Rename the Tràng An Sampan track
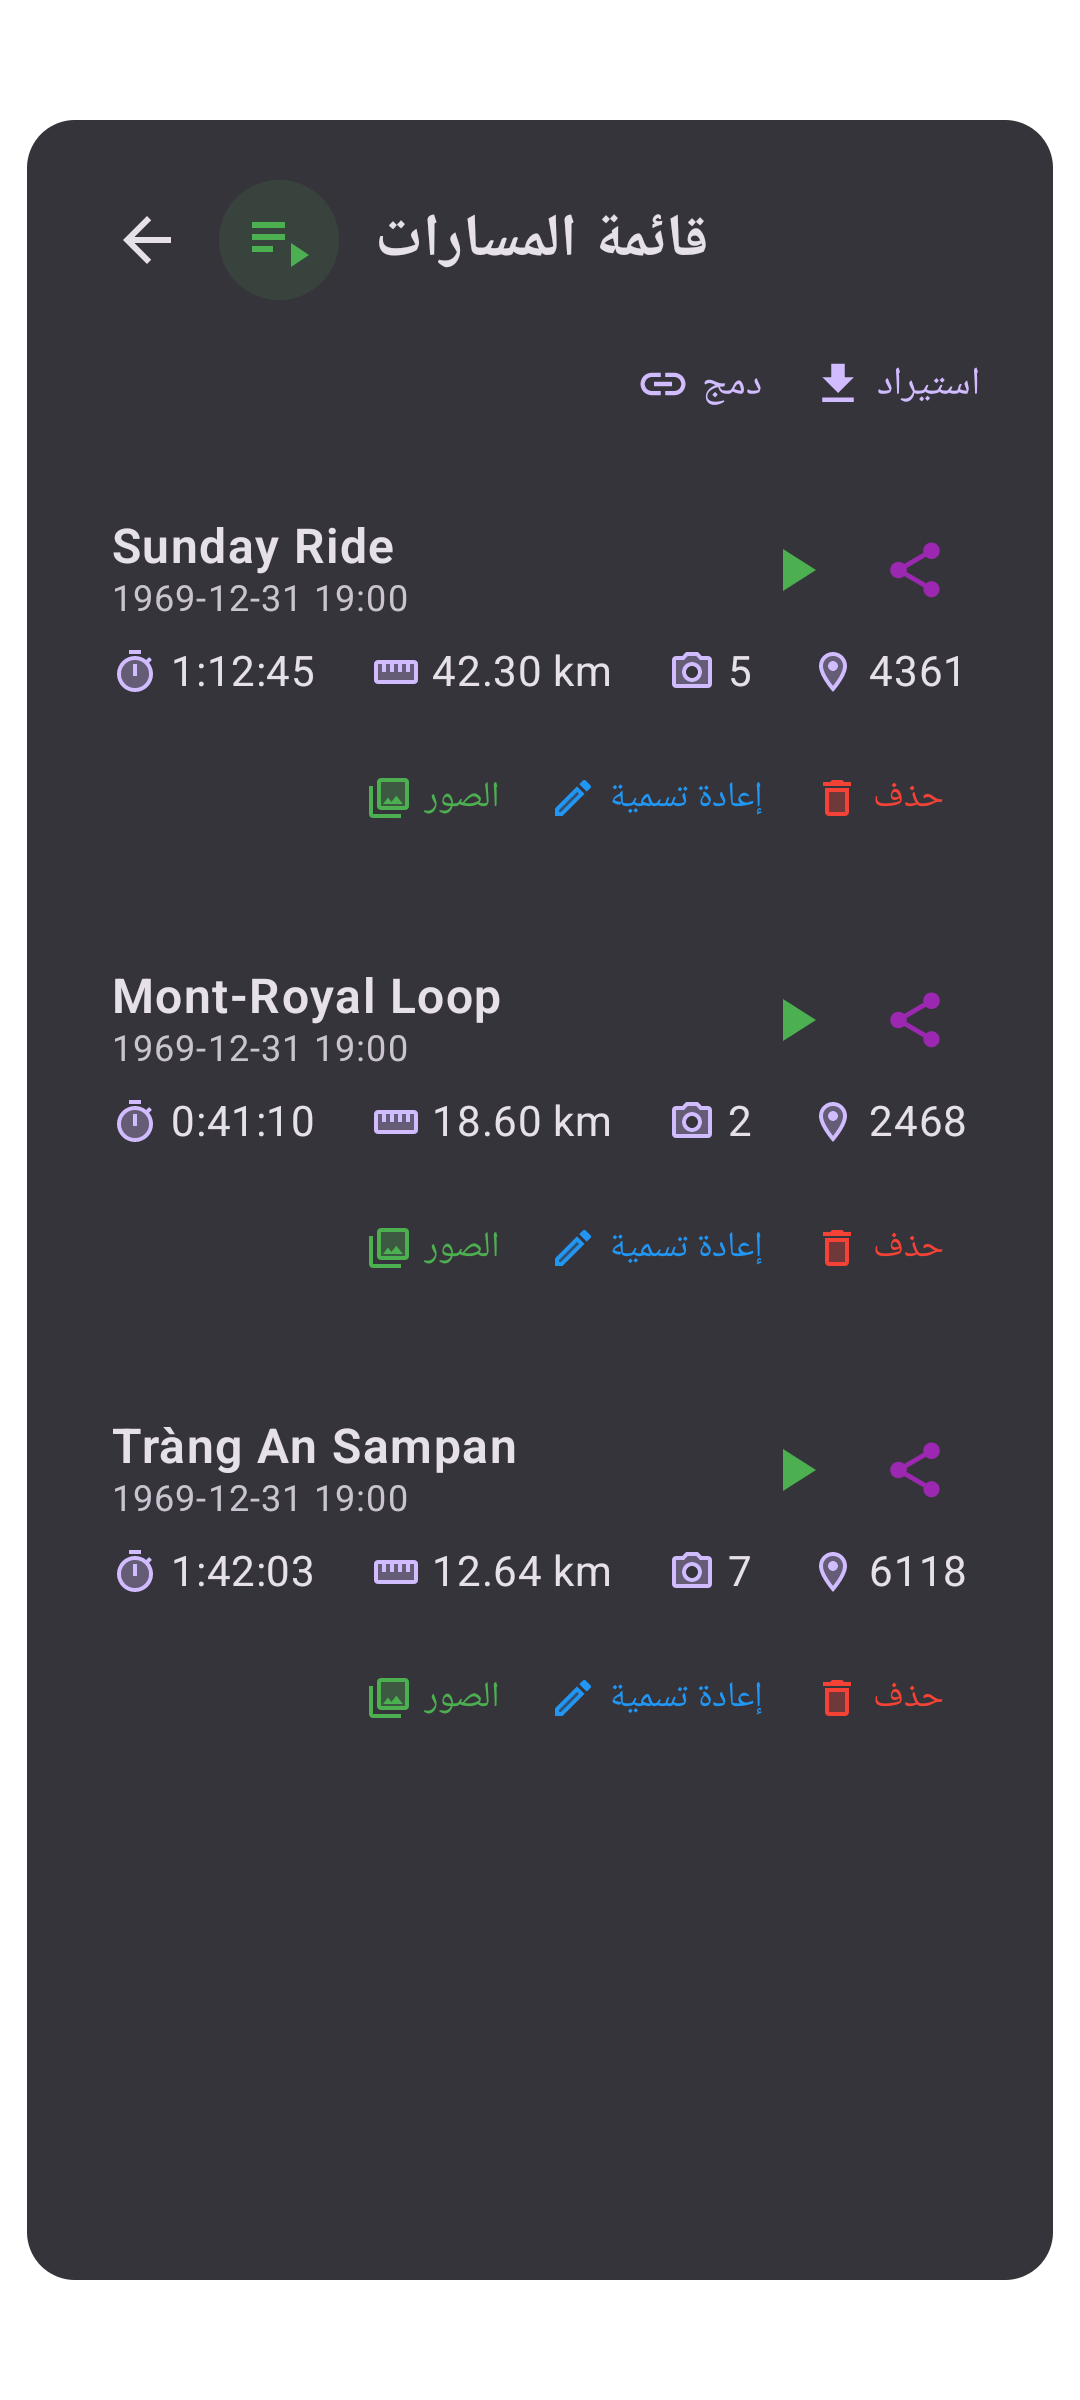 (x=658, y=1697)
